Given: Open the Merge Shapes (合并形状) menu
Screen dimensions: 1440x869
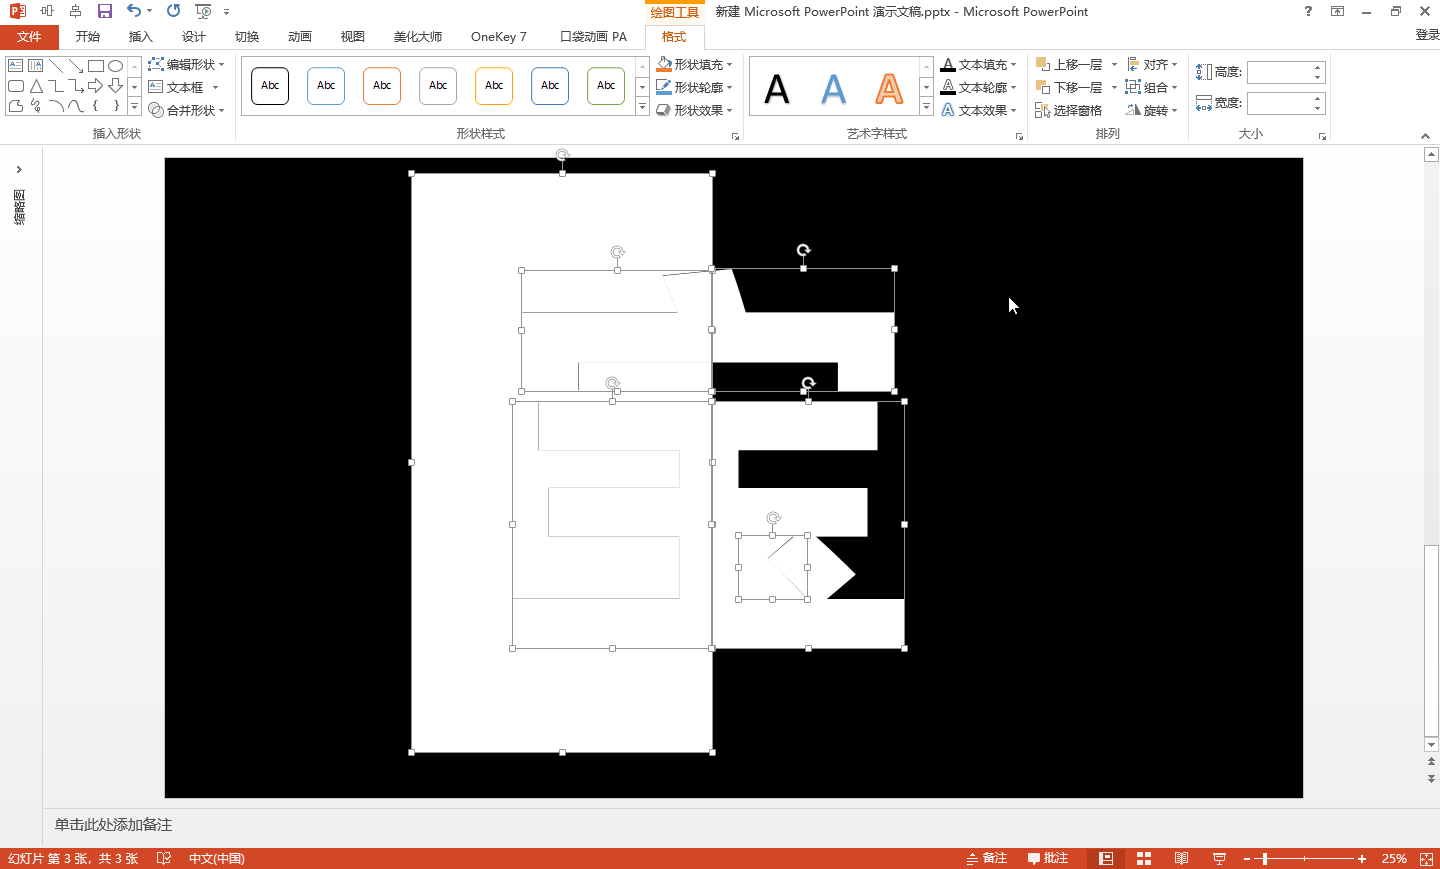Looking at the screenshot, I should click(x=186, y=110).
